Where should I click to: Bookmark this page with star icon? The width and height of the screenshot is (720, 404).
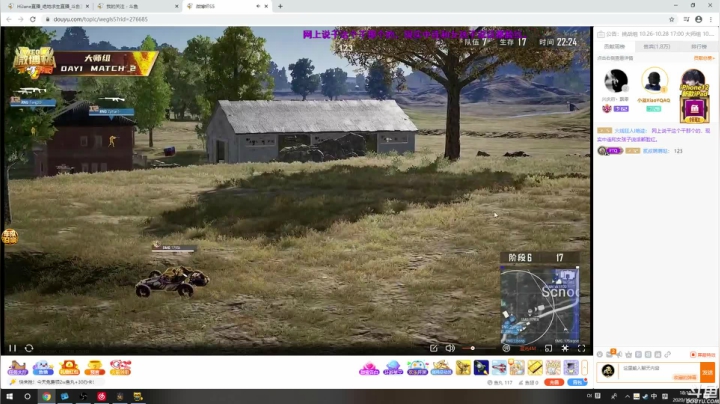[671, 19]
